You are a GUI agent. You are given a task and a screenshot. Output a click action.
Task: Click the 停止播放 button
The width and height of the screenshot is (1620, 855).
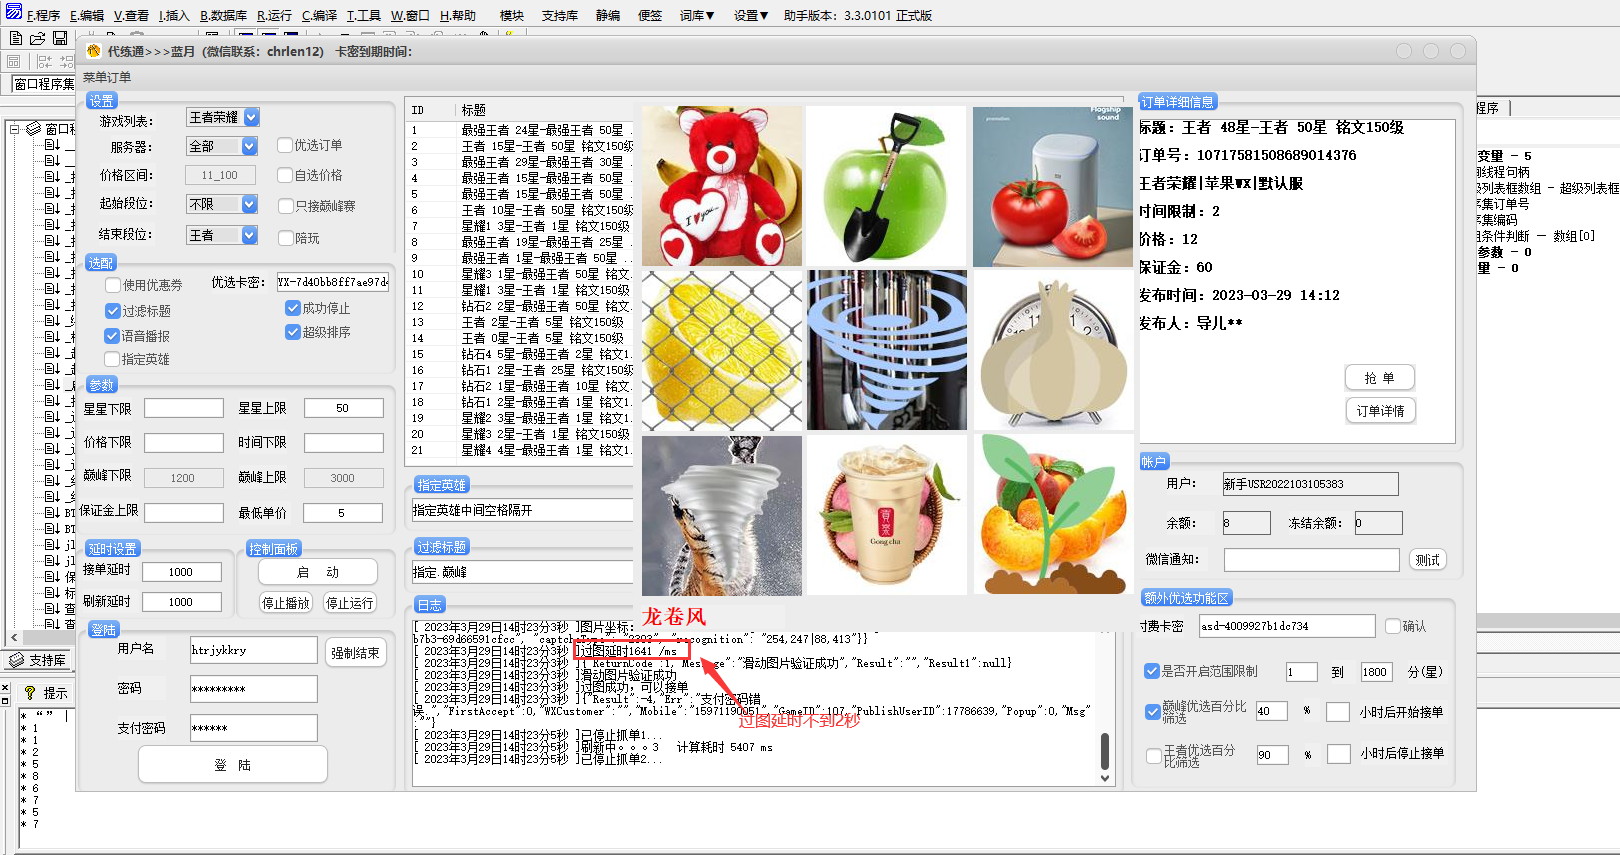(286, 603)
